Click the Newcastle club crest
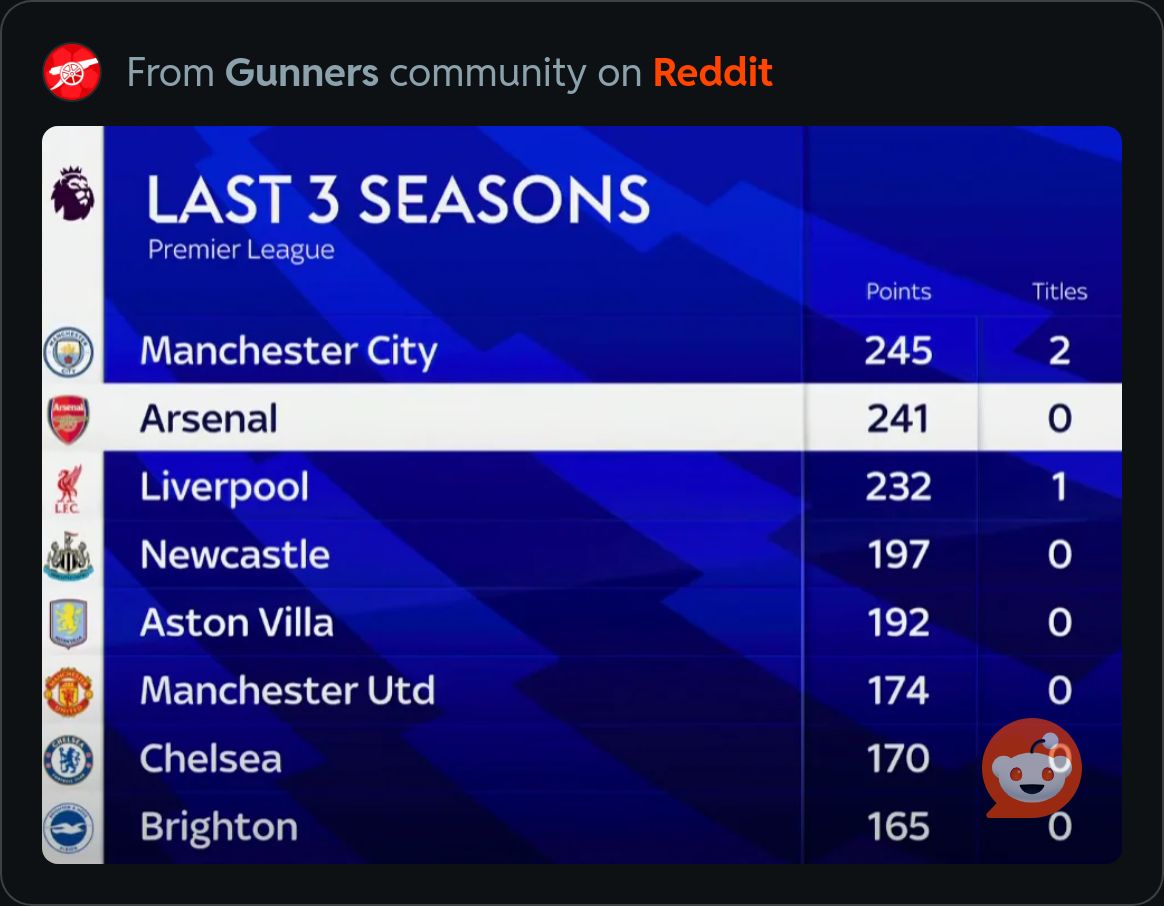 [69, 556]
